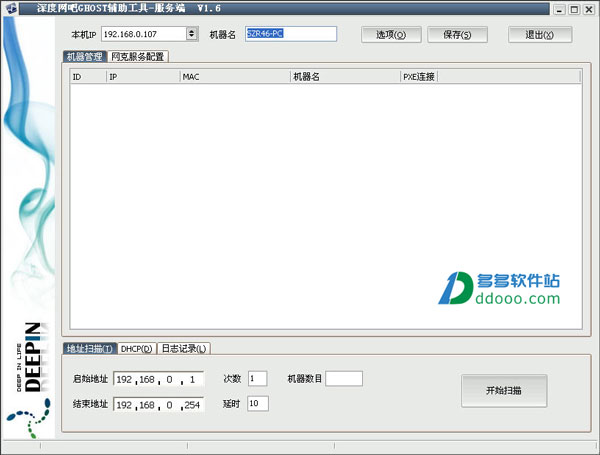Click the 机器名 input field

coord(291,34)
